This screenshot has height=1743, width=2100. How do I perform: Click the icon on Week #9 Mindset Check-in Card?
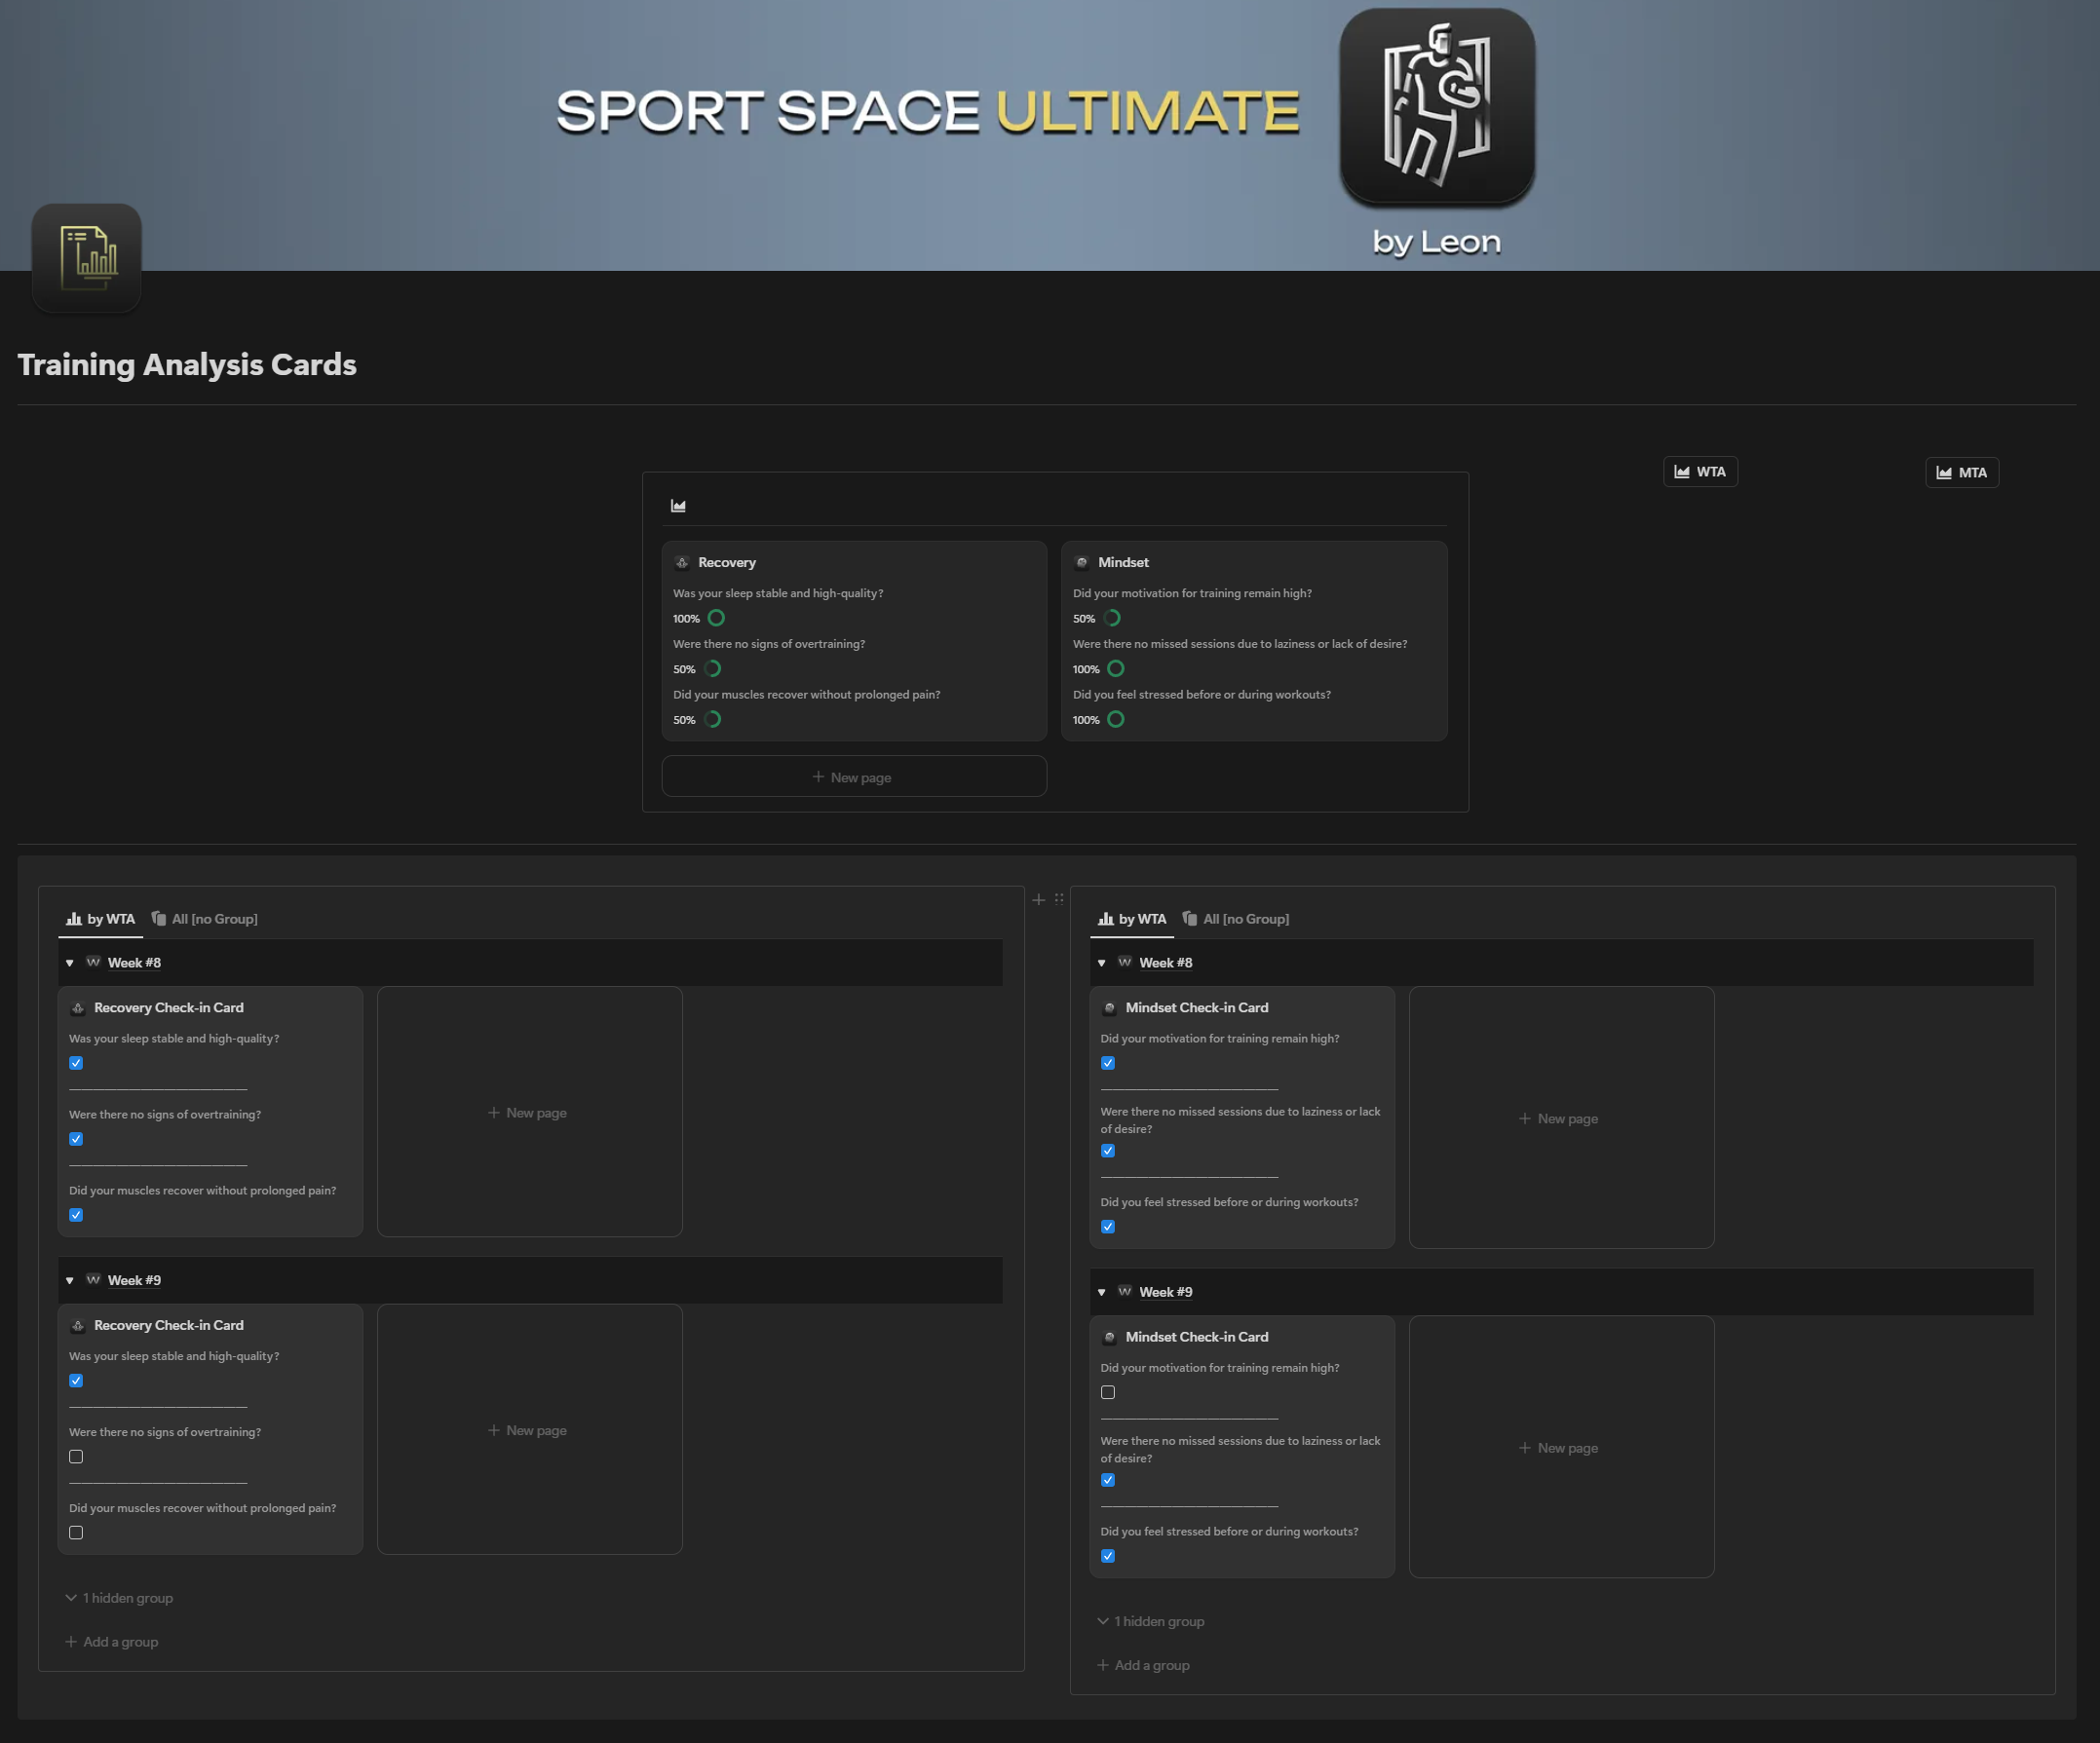coord(1109,1338)
